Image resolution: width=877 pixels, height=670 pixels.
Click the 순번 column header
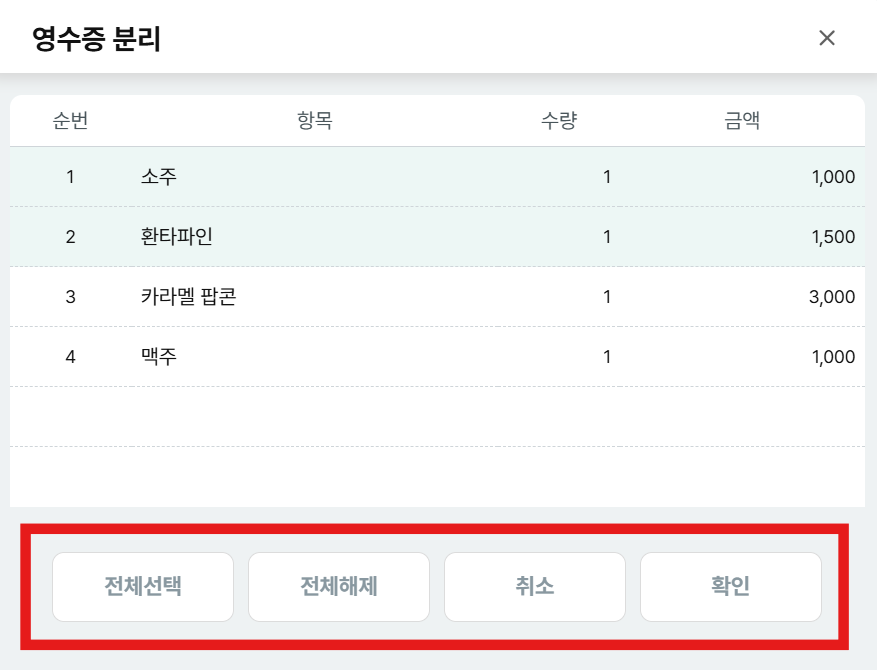tap(70, 122)
